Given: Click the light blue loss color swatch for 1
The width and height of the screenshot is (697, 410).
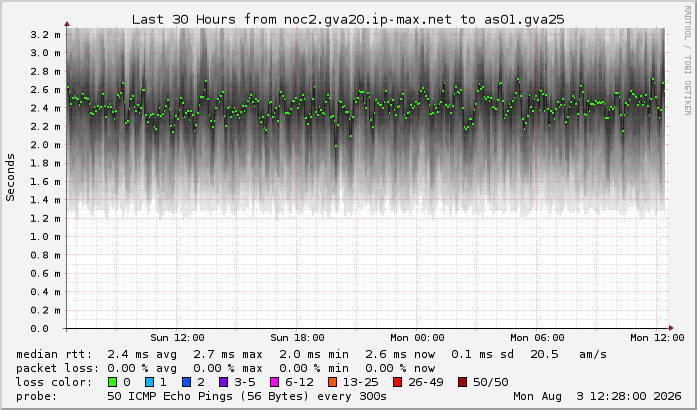Looking at the screenshot, I should [x=149, y=382].
